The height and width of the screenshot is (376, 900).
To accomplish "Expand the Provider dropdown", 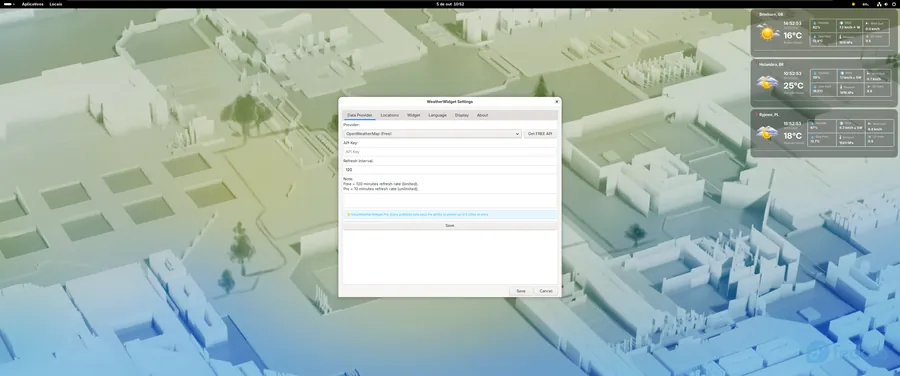I will click(x=432, y=134).
